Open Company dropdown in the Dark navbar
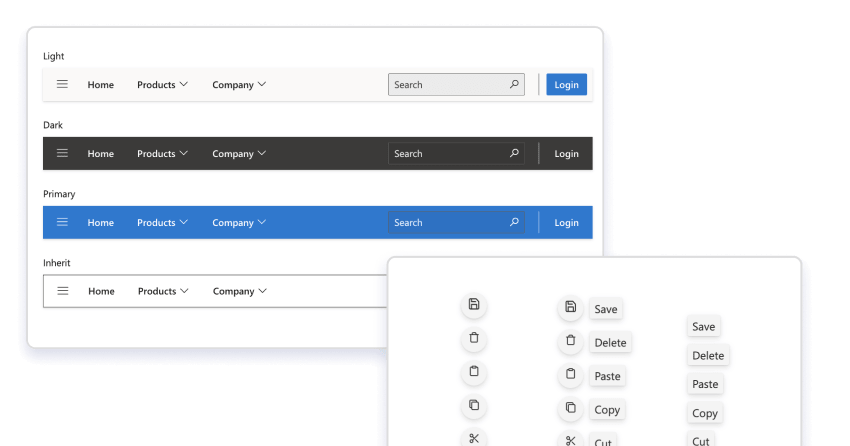The height and width of the screenshot is (446, 850). coord(239,154)
